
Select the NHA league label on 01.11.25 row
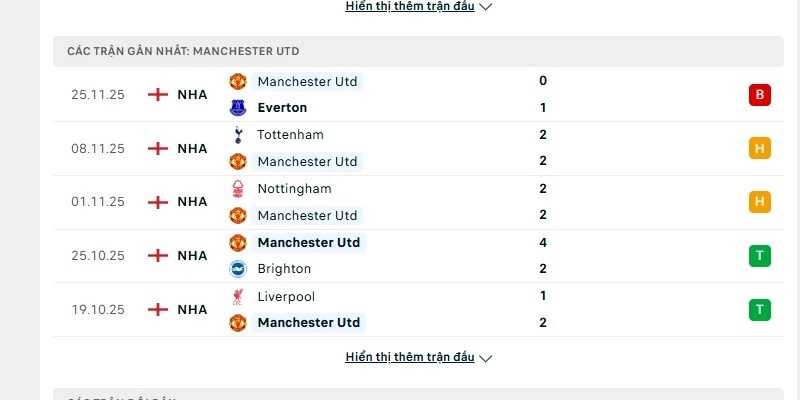point(192,202)
